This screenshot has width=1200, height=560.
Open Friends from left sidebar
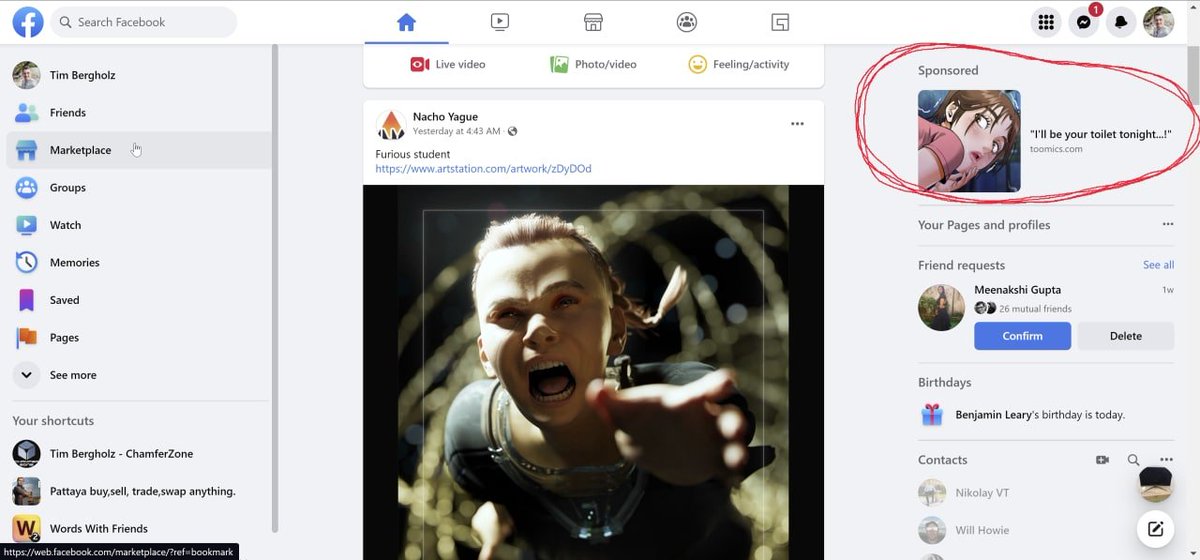138,113
